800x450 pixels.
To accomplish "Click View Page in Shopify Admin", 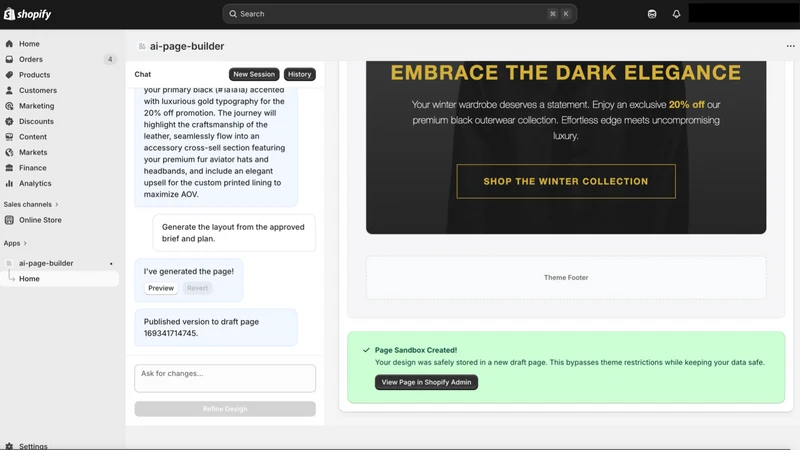I will (426, 382).
